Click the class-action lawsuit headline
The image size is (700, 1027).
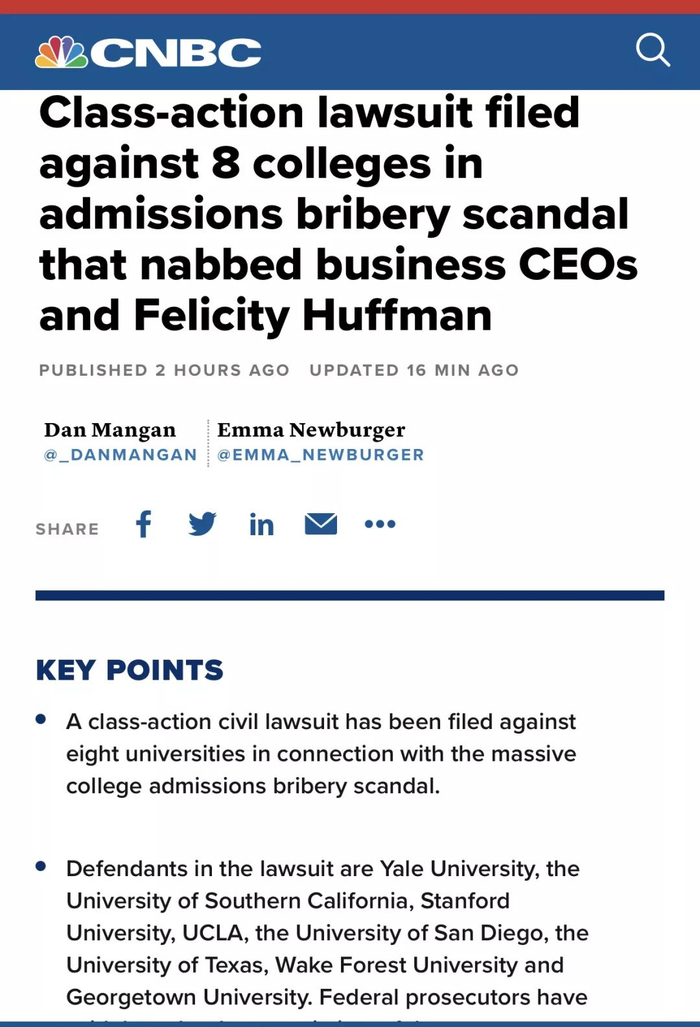tap(338, 214)
